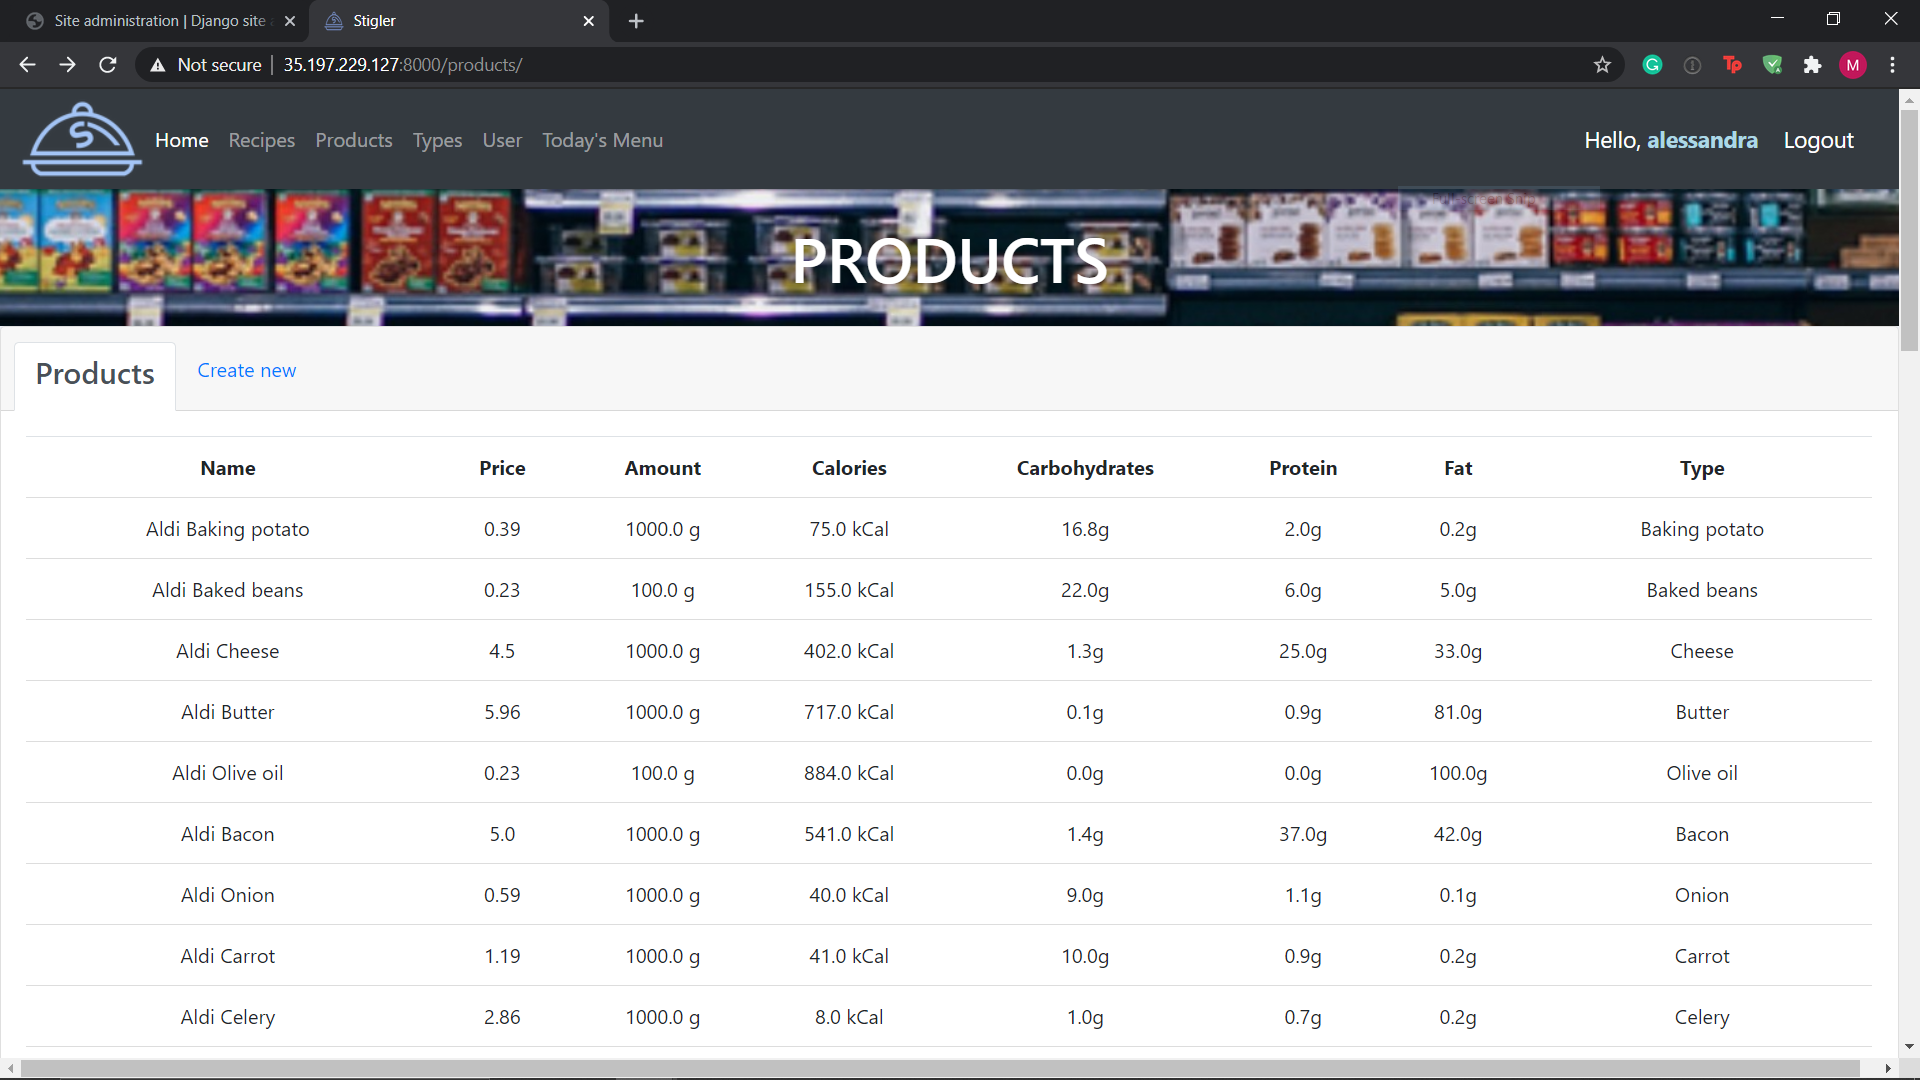Go back using browser back arrow

(x=27, y=65)
